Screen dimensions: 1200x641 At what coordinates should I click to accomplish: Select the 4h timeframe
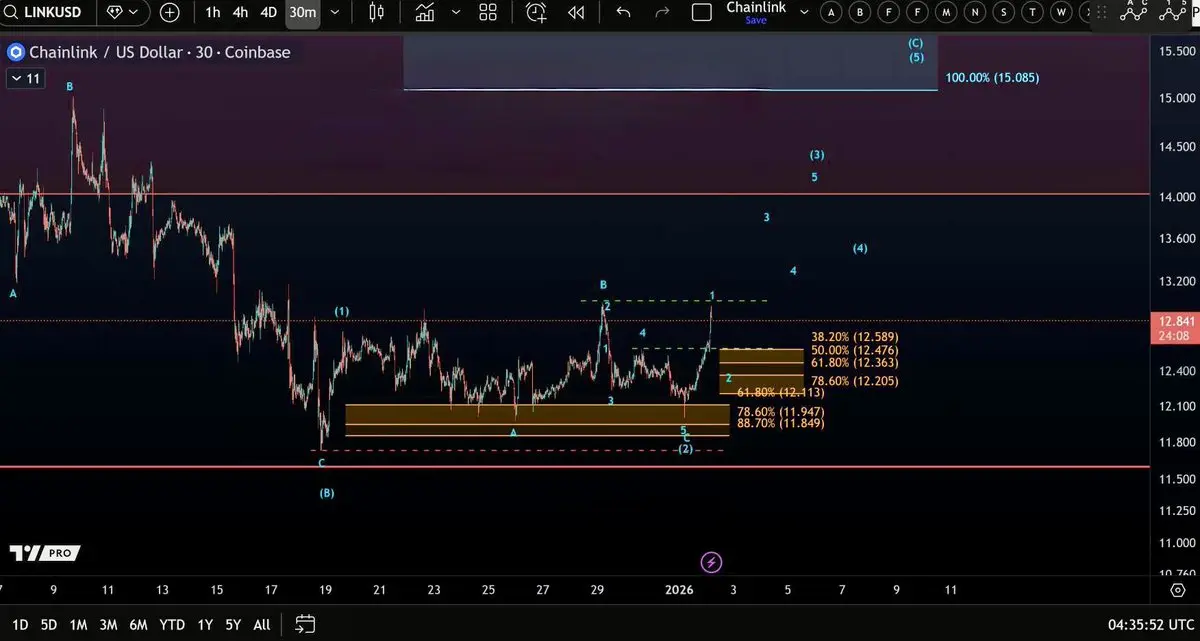click(x=240, y=13)
